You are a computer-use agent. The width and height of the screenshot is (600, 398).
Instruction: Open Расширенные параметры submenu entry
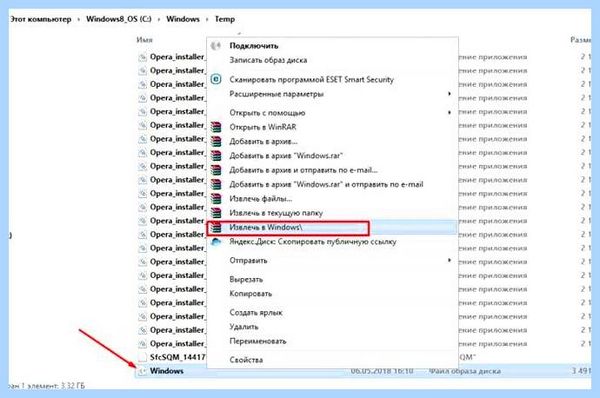point(276,94)
